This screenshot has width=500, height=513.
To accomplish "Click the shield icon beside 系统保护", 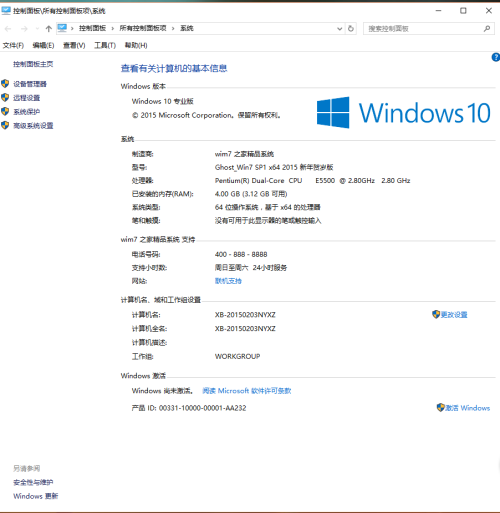I will point(5,111).
